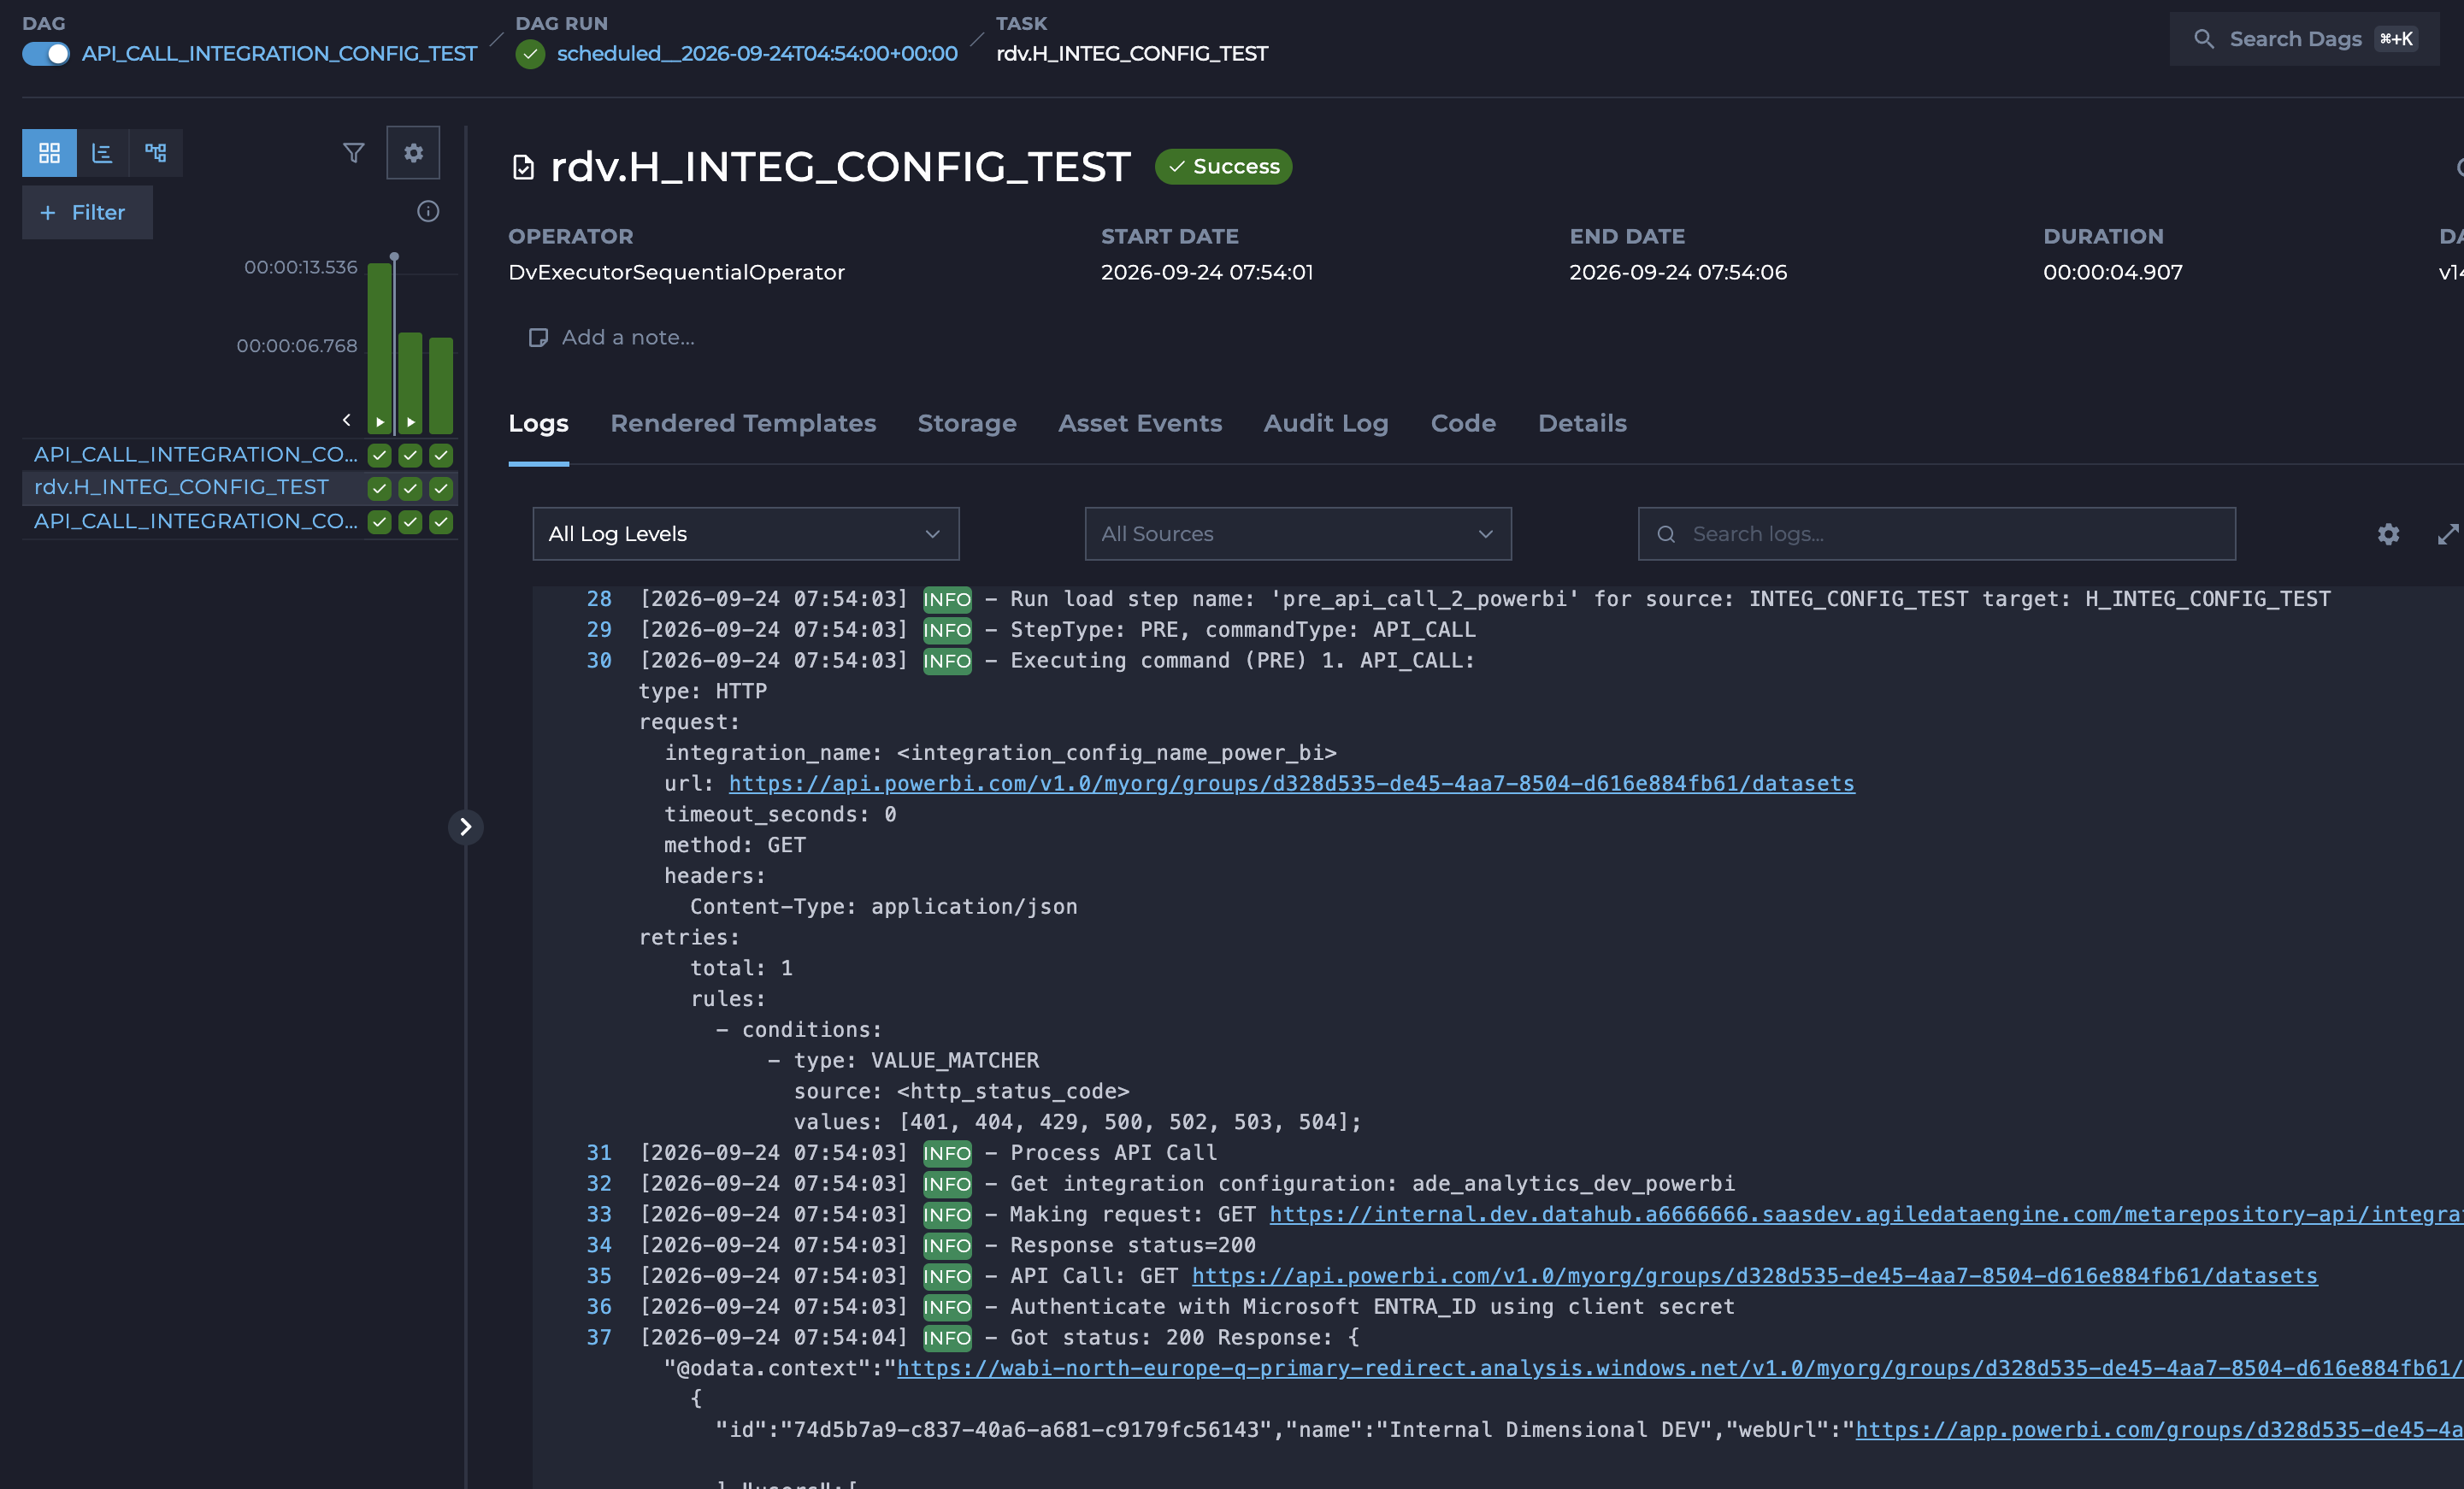Open the request url powerbi datasets link

(1291, 784)
